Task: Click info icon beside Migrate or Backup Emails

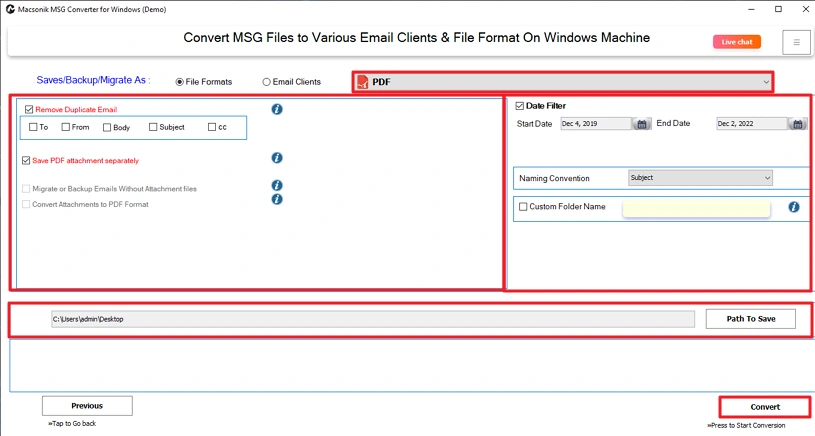Action: coord(277,186)
